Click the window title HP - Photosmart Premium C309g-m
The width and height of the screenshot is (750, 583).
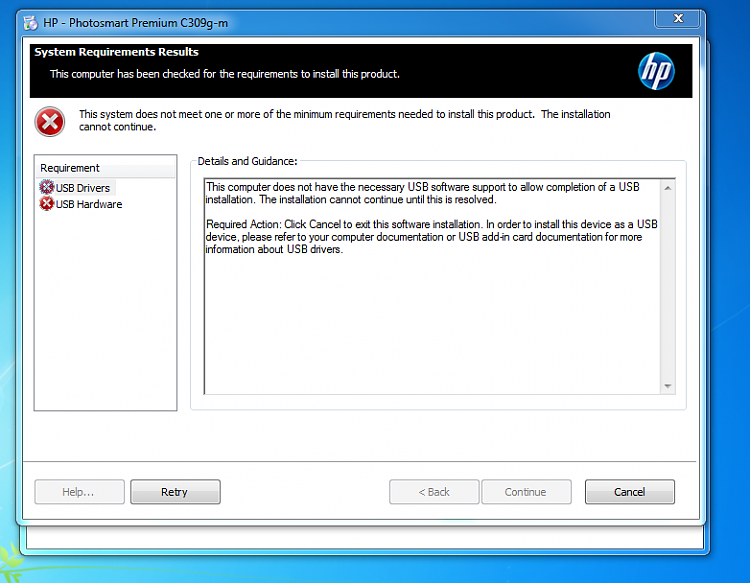coord(135,23)
